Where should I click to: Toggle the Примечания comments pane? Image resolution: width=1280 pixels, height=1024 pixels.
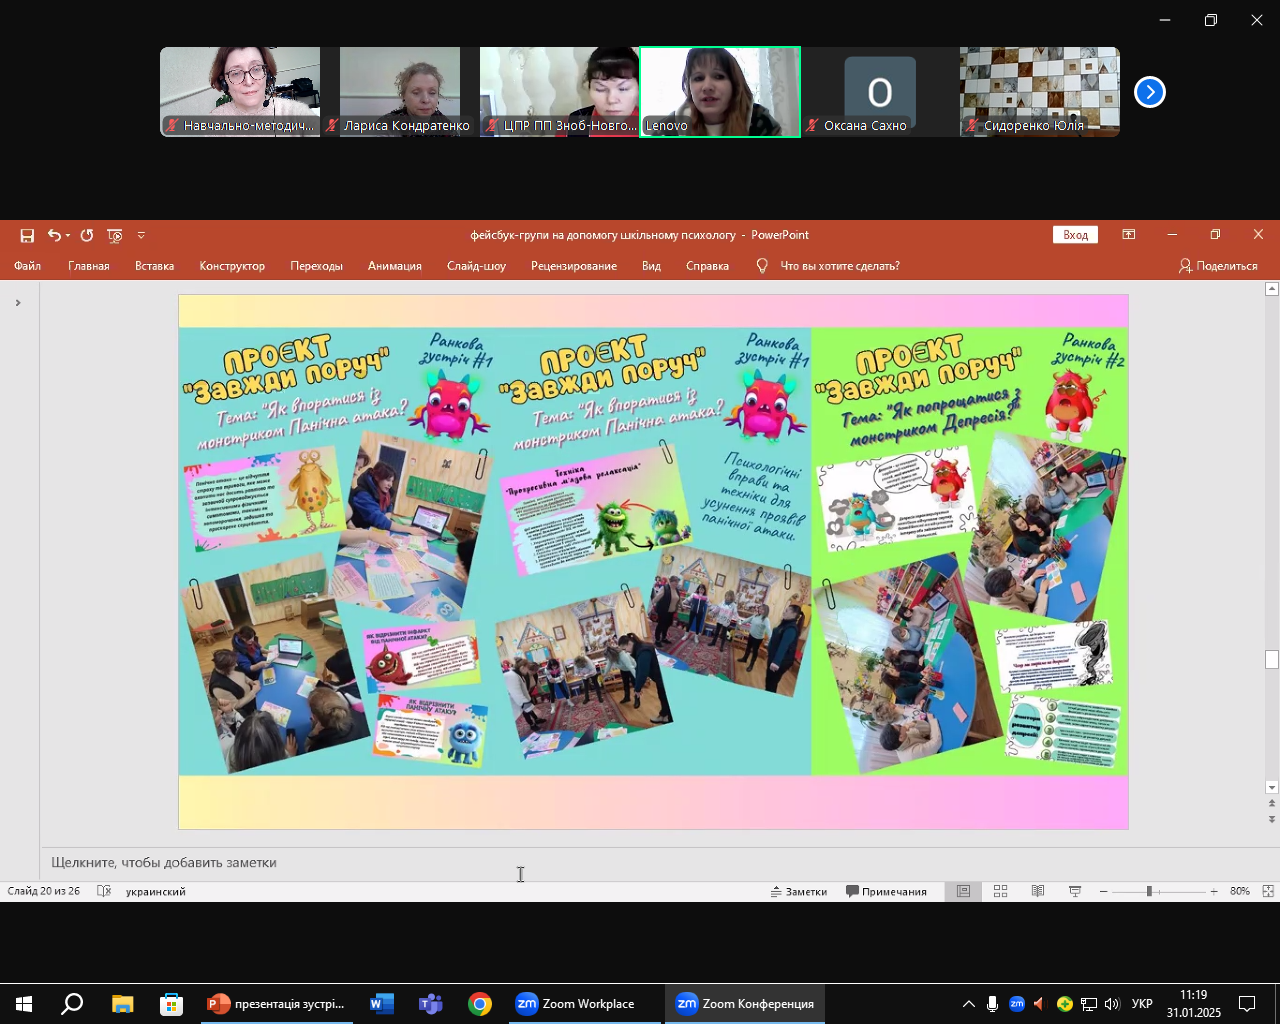[887, 892]
